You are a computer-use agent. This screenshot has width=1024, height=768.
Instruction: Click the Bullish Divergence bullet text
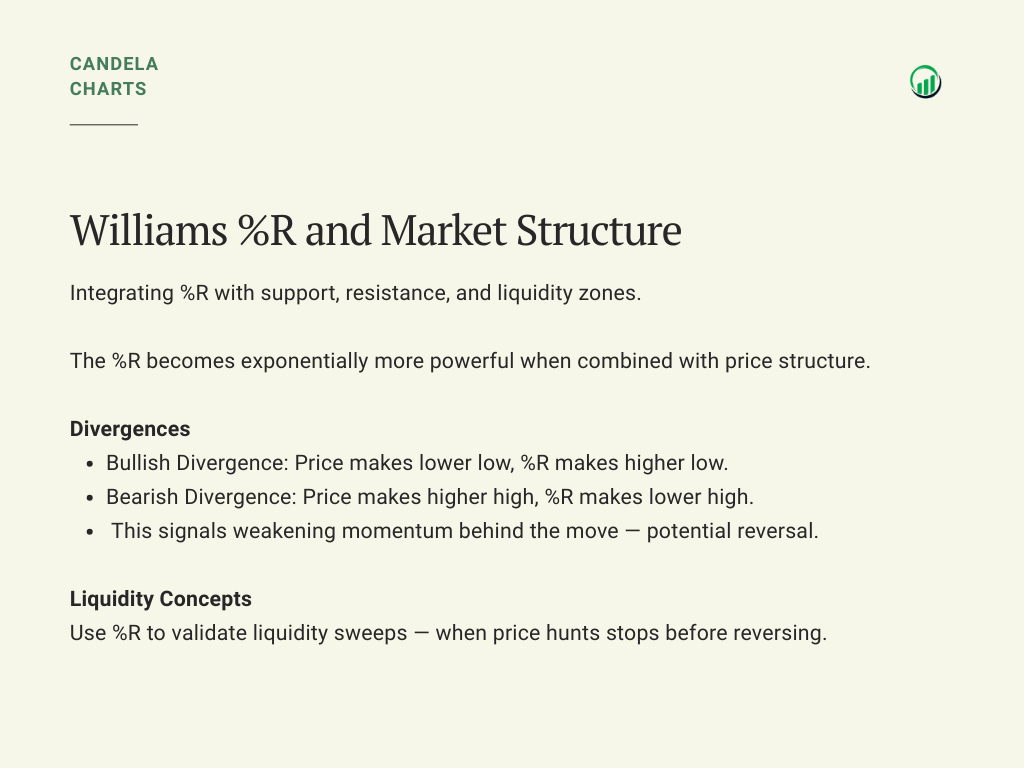(x=417, y=463)
